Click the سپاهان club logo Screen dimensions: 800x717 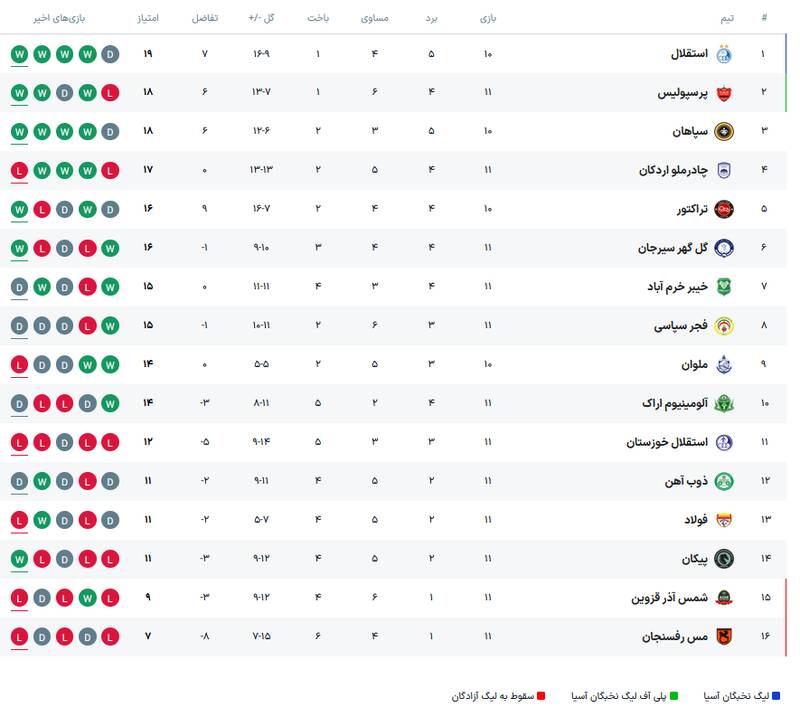[725, 132]
